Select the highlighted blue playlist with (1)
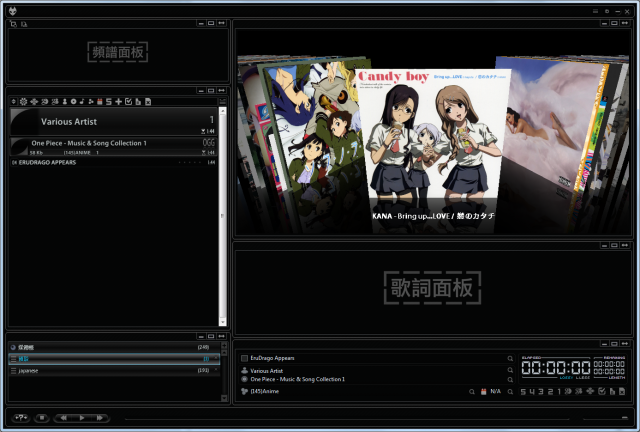640x432 pixels. point(114,359)
